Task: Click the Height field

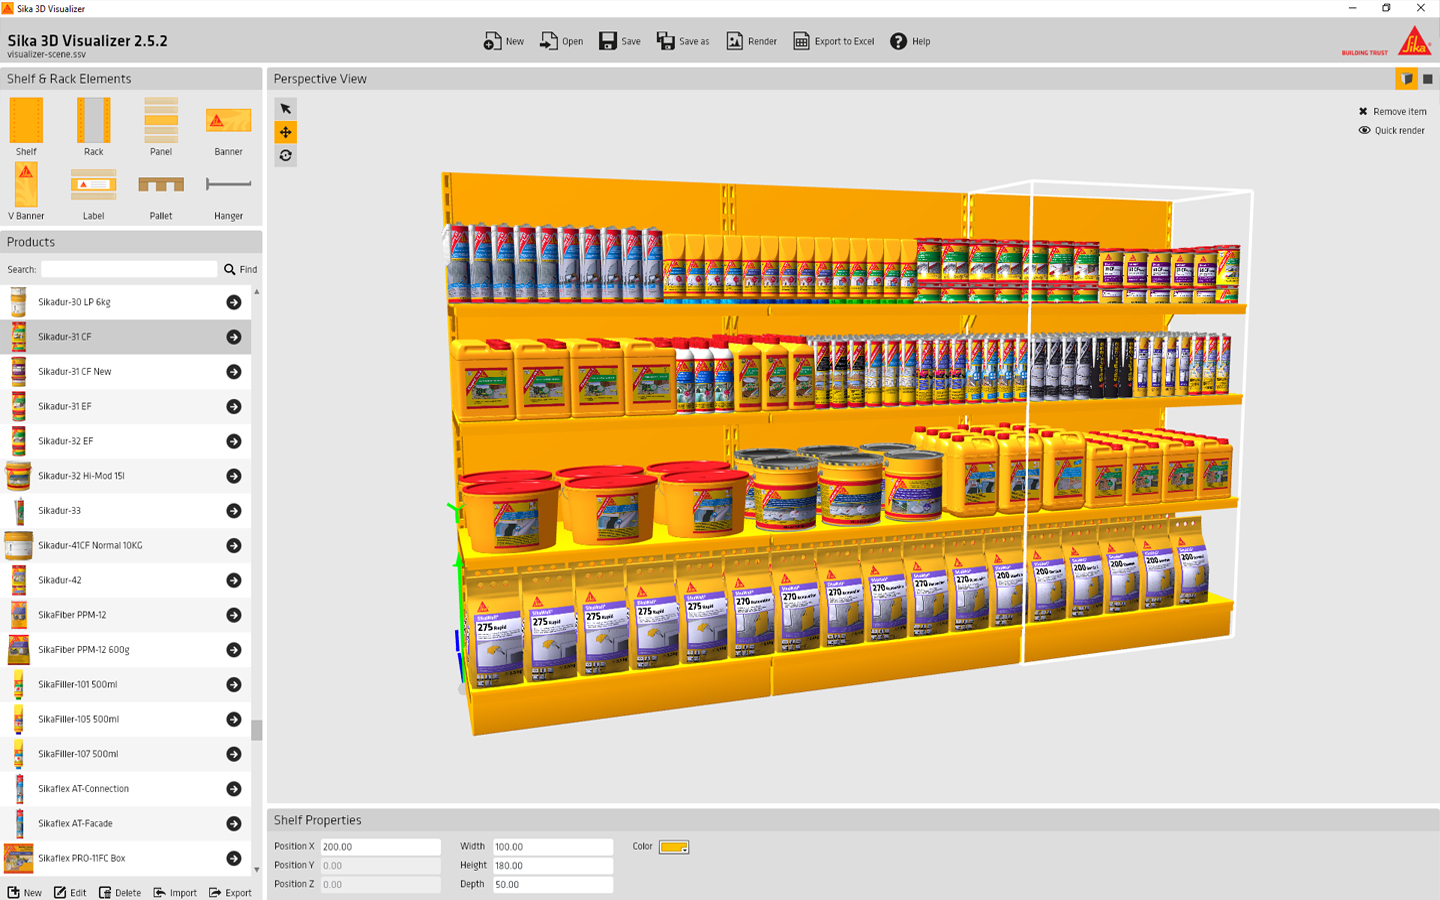Action: click(x=552, y=866)
